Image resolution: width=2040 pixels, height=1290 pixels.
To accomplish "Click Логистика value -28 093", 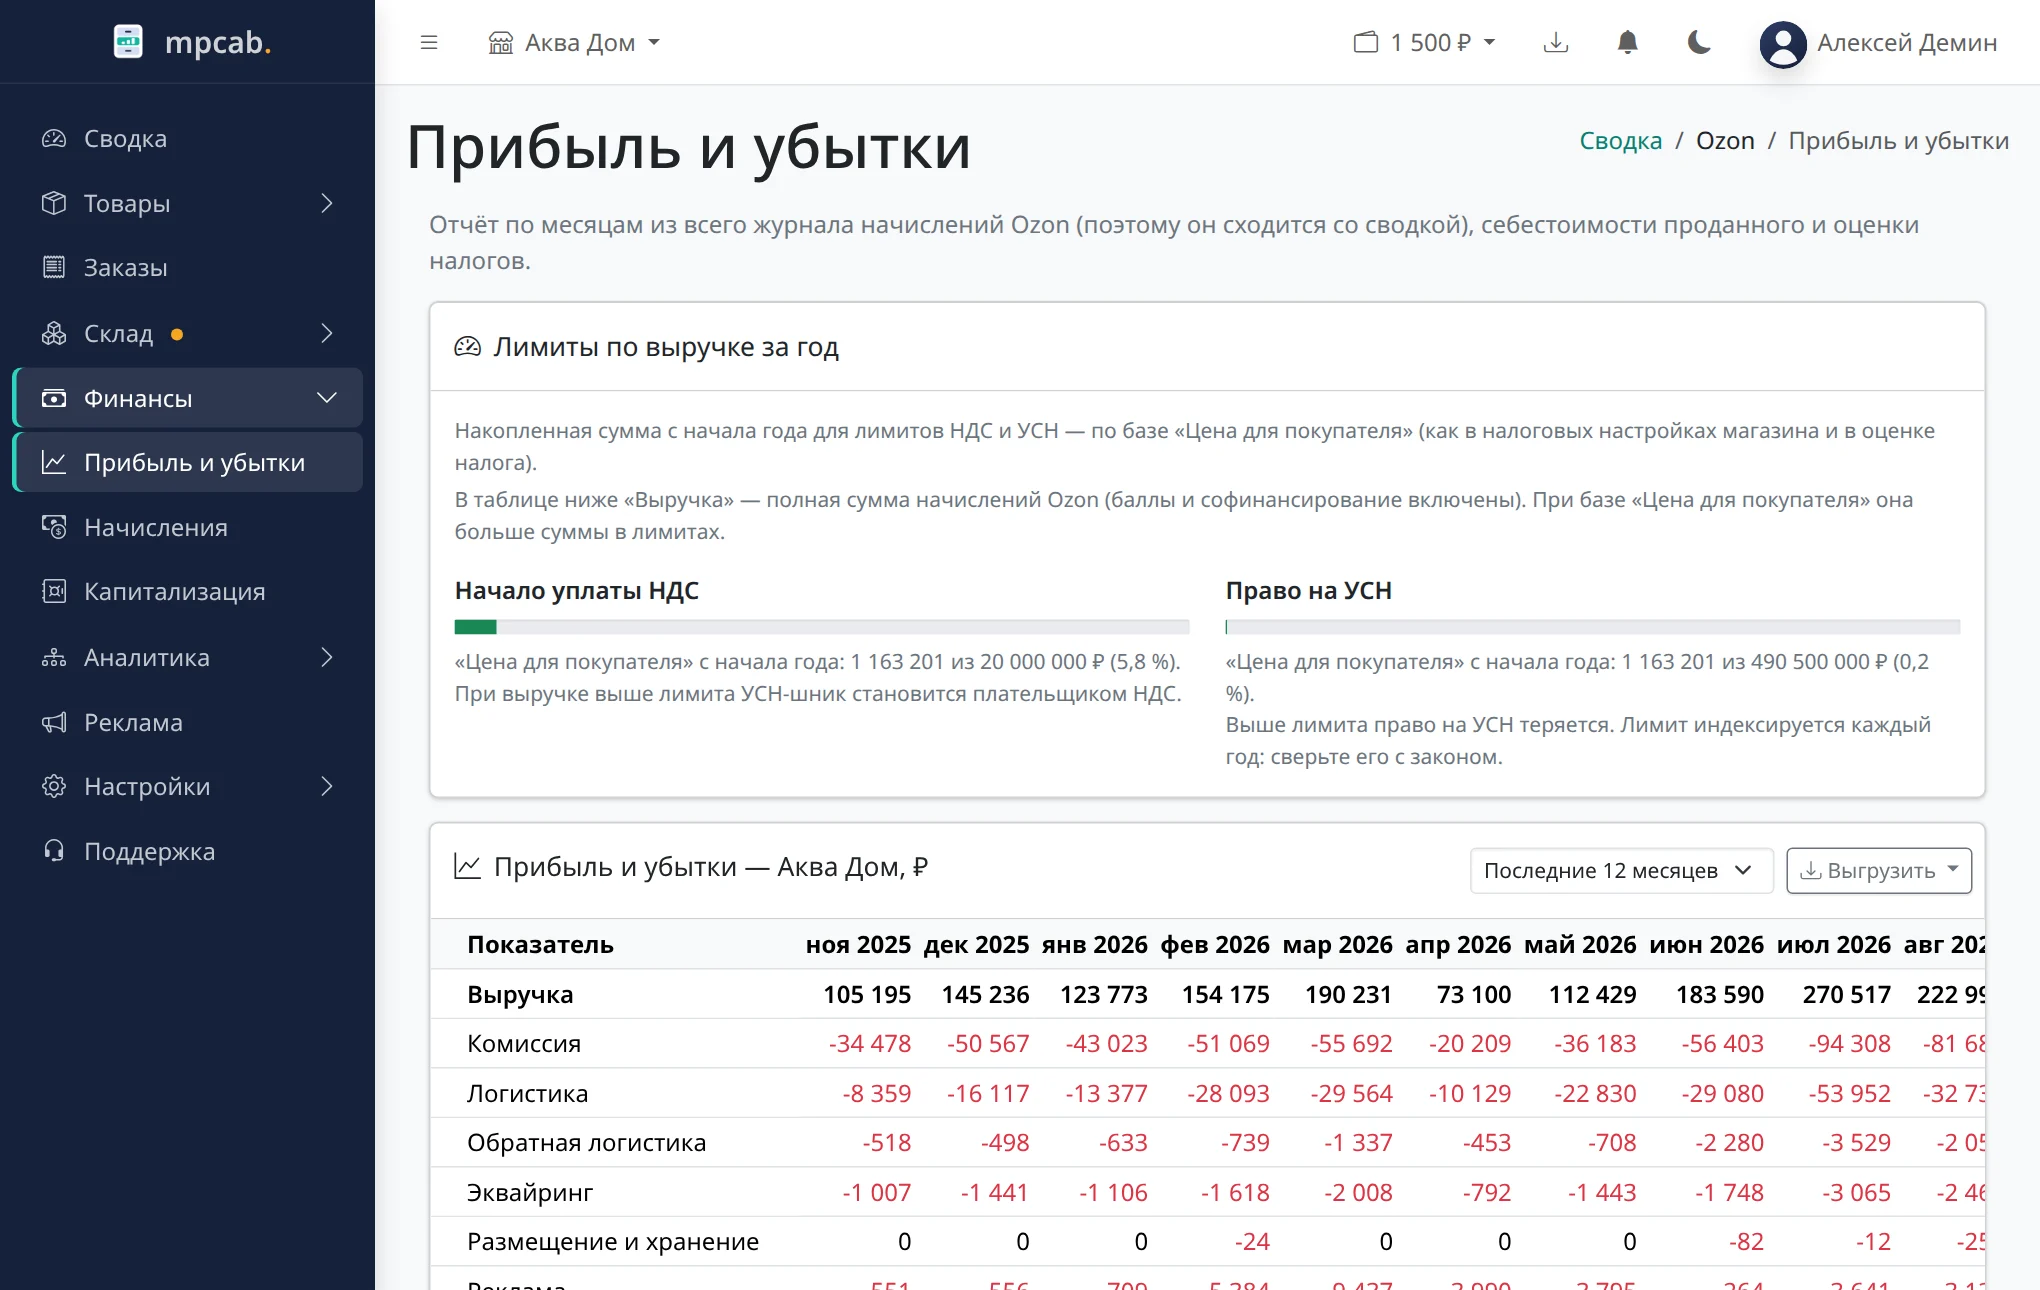I will pyautogui.click(x=1228, y=1093).
